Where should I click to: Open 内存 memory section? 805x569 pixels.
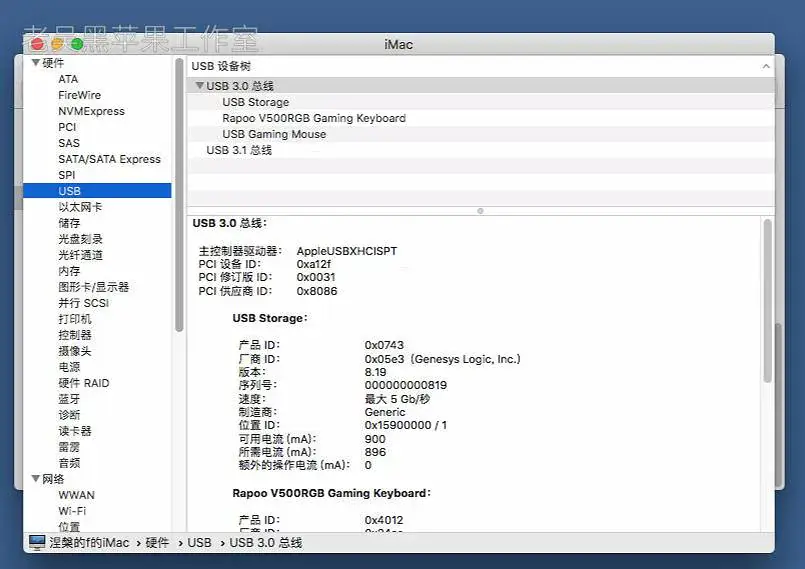pyautogui.click(x=69, y=271)
